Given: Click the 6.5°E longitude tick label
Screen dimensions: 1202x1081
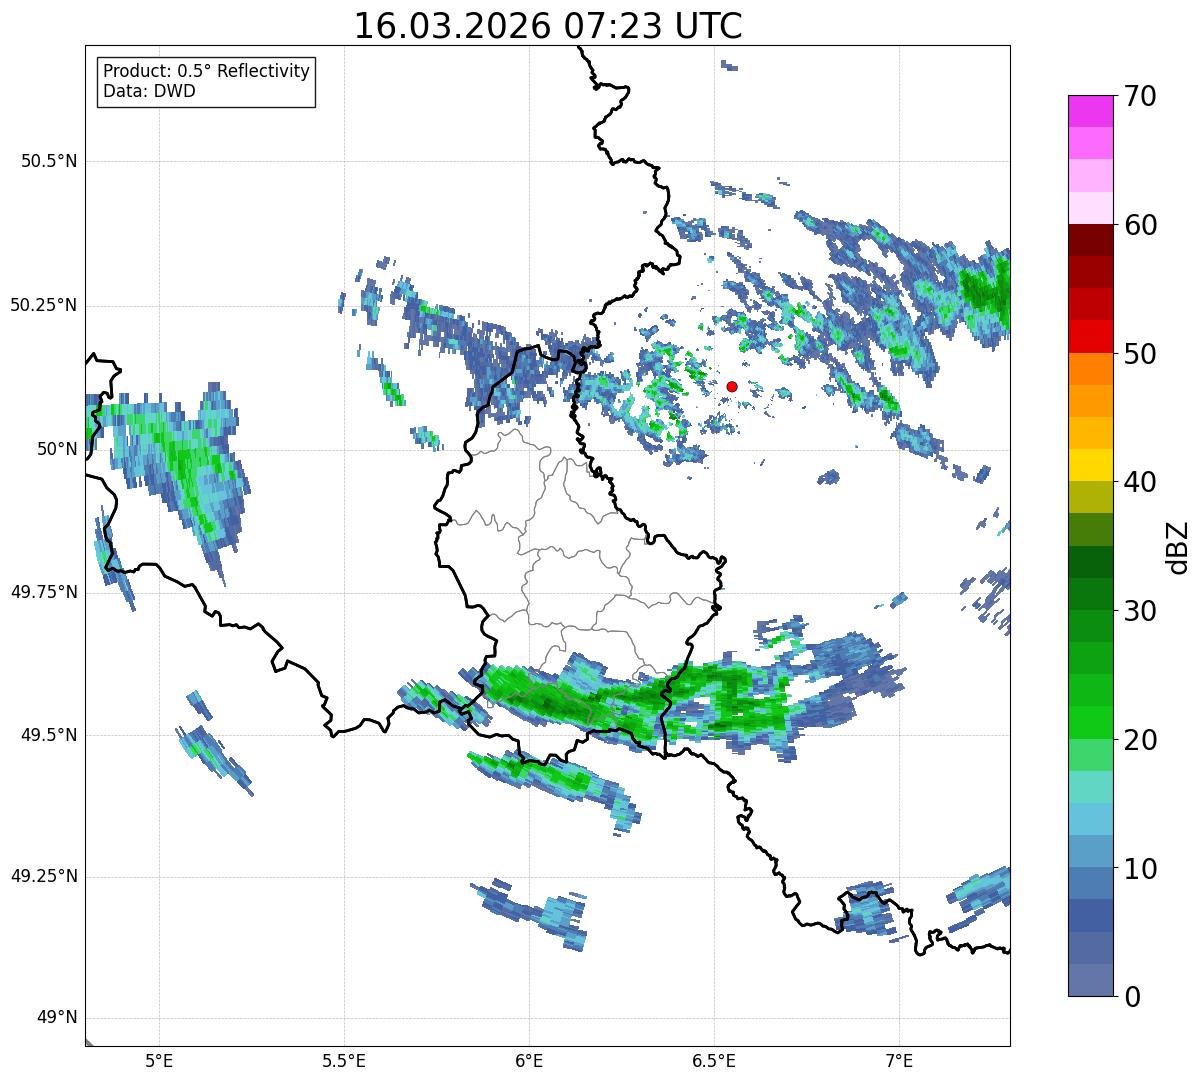Looking at the screenshot, I should (x=714, y=1060).
